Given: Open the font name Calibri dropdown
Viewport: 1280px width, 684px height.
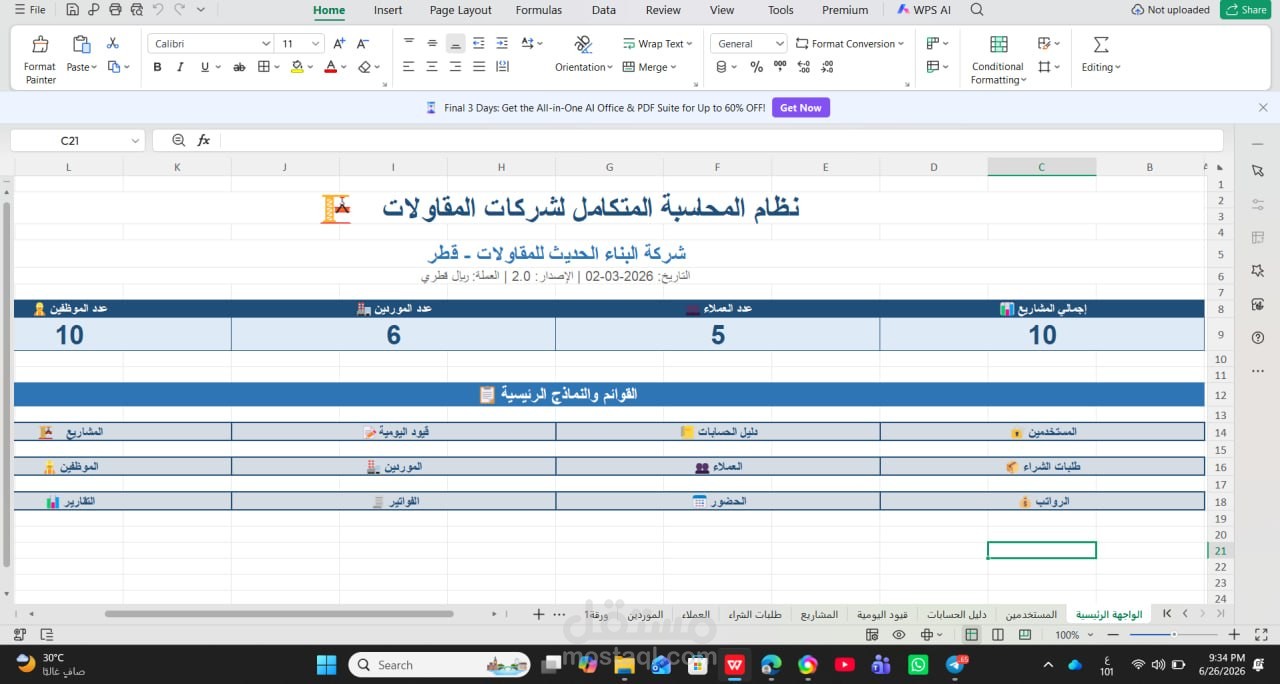Looking at the screenshot, I should click(266, 44).
